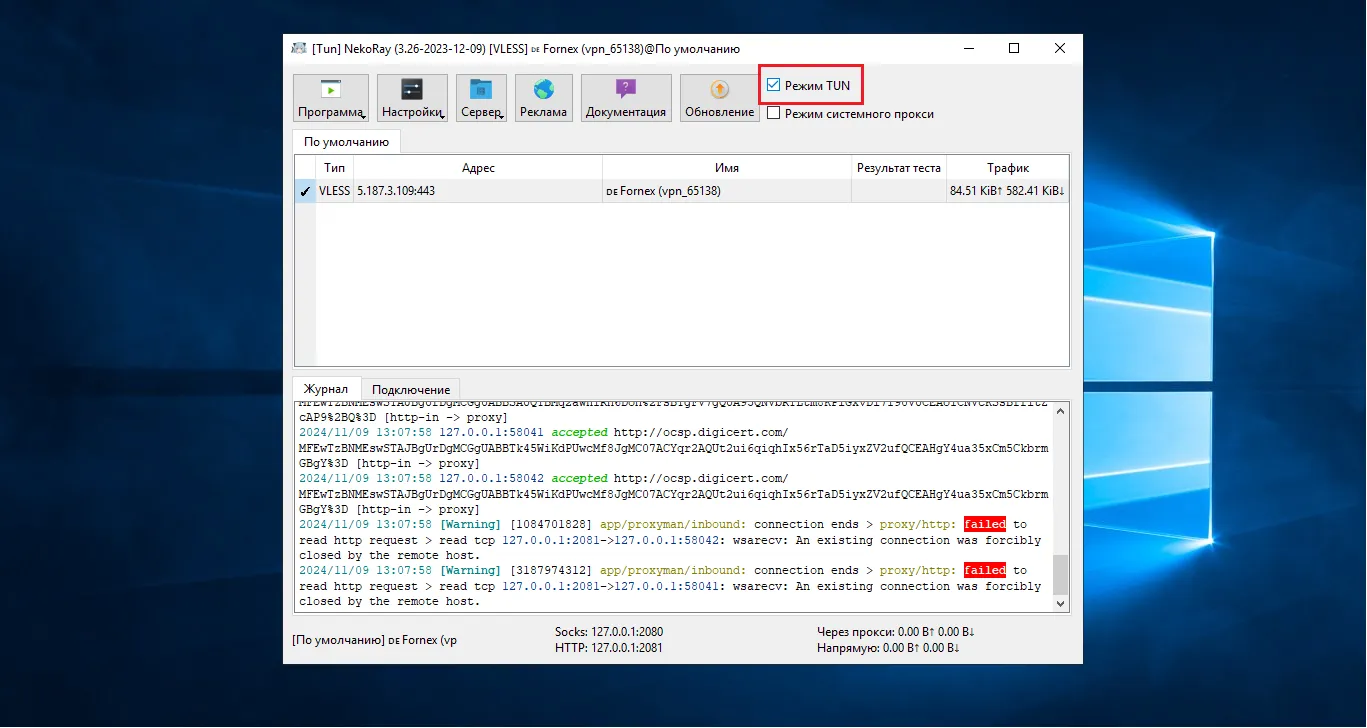Sort by the Трафик column header
Screen dimensions: 1367x728
pyautogui.click(x=1008, y=168)
